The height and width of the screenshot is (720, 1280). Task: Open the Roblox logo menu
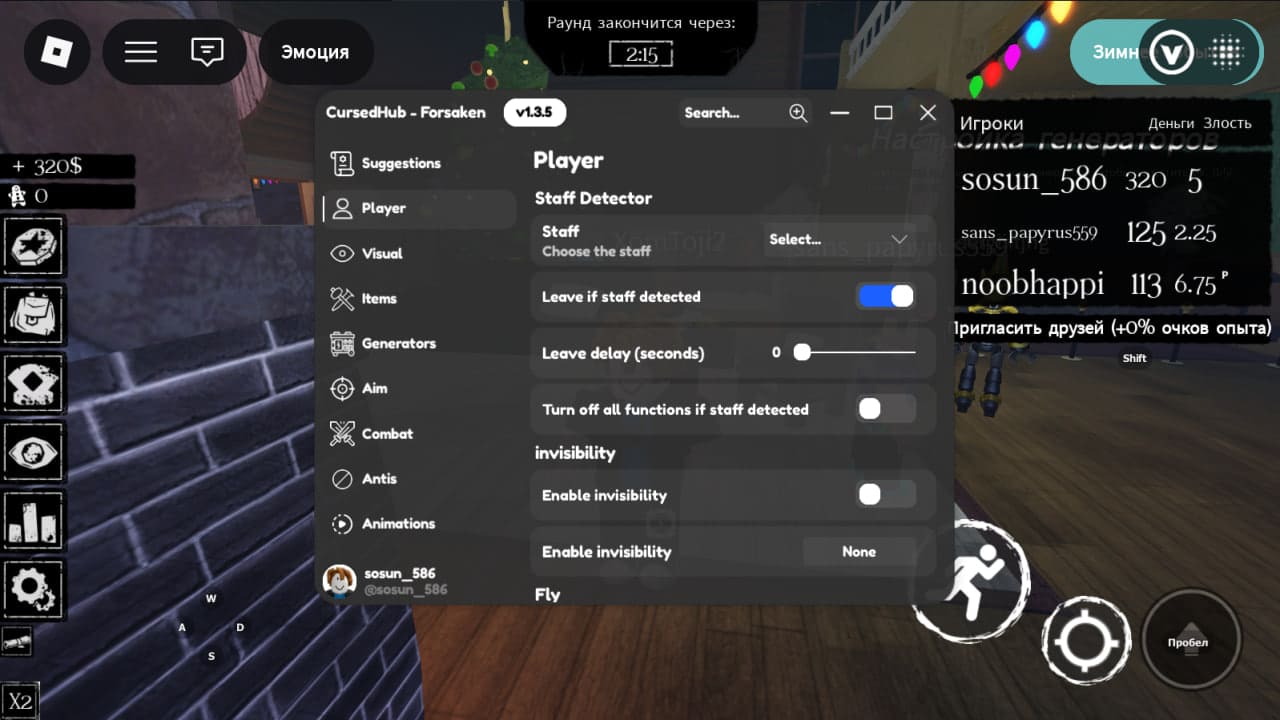click(x=57, y=52)
